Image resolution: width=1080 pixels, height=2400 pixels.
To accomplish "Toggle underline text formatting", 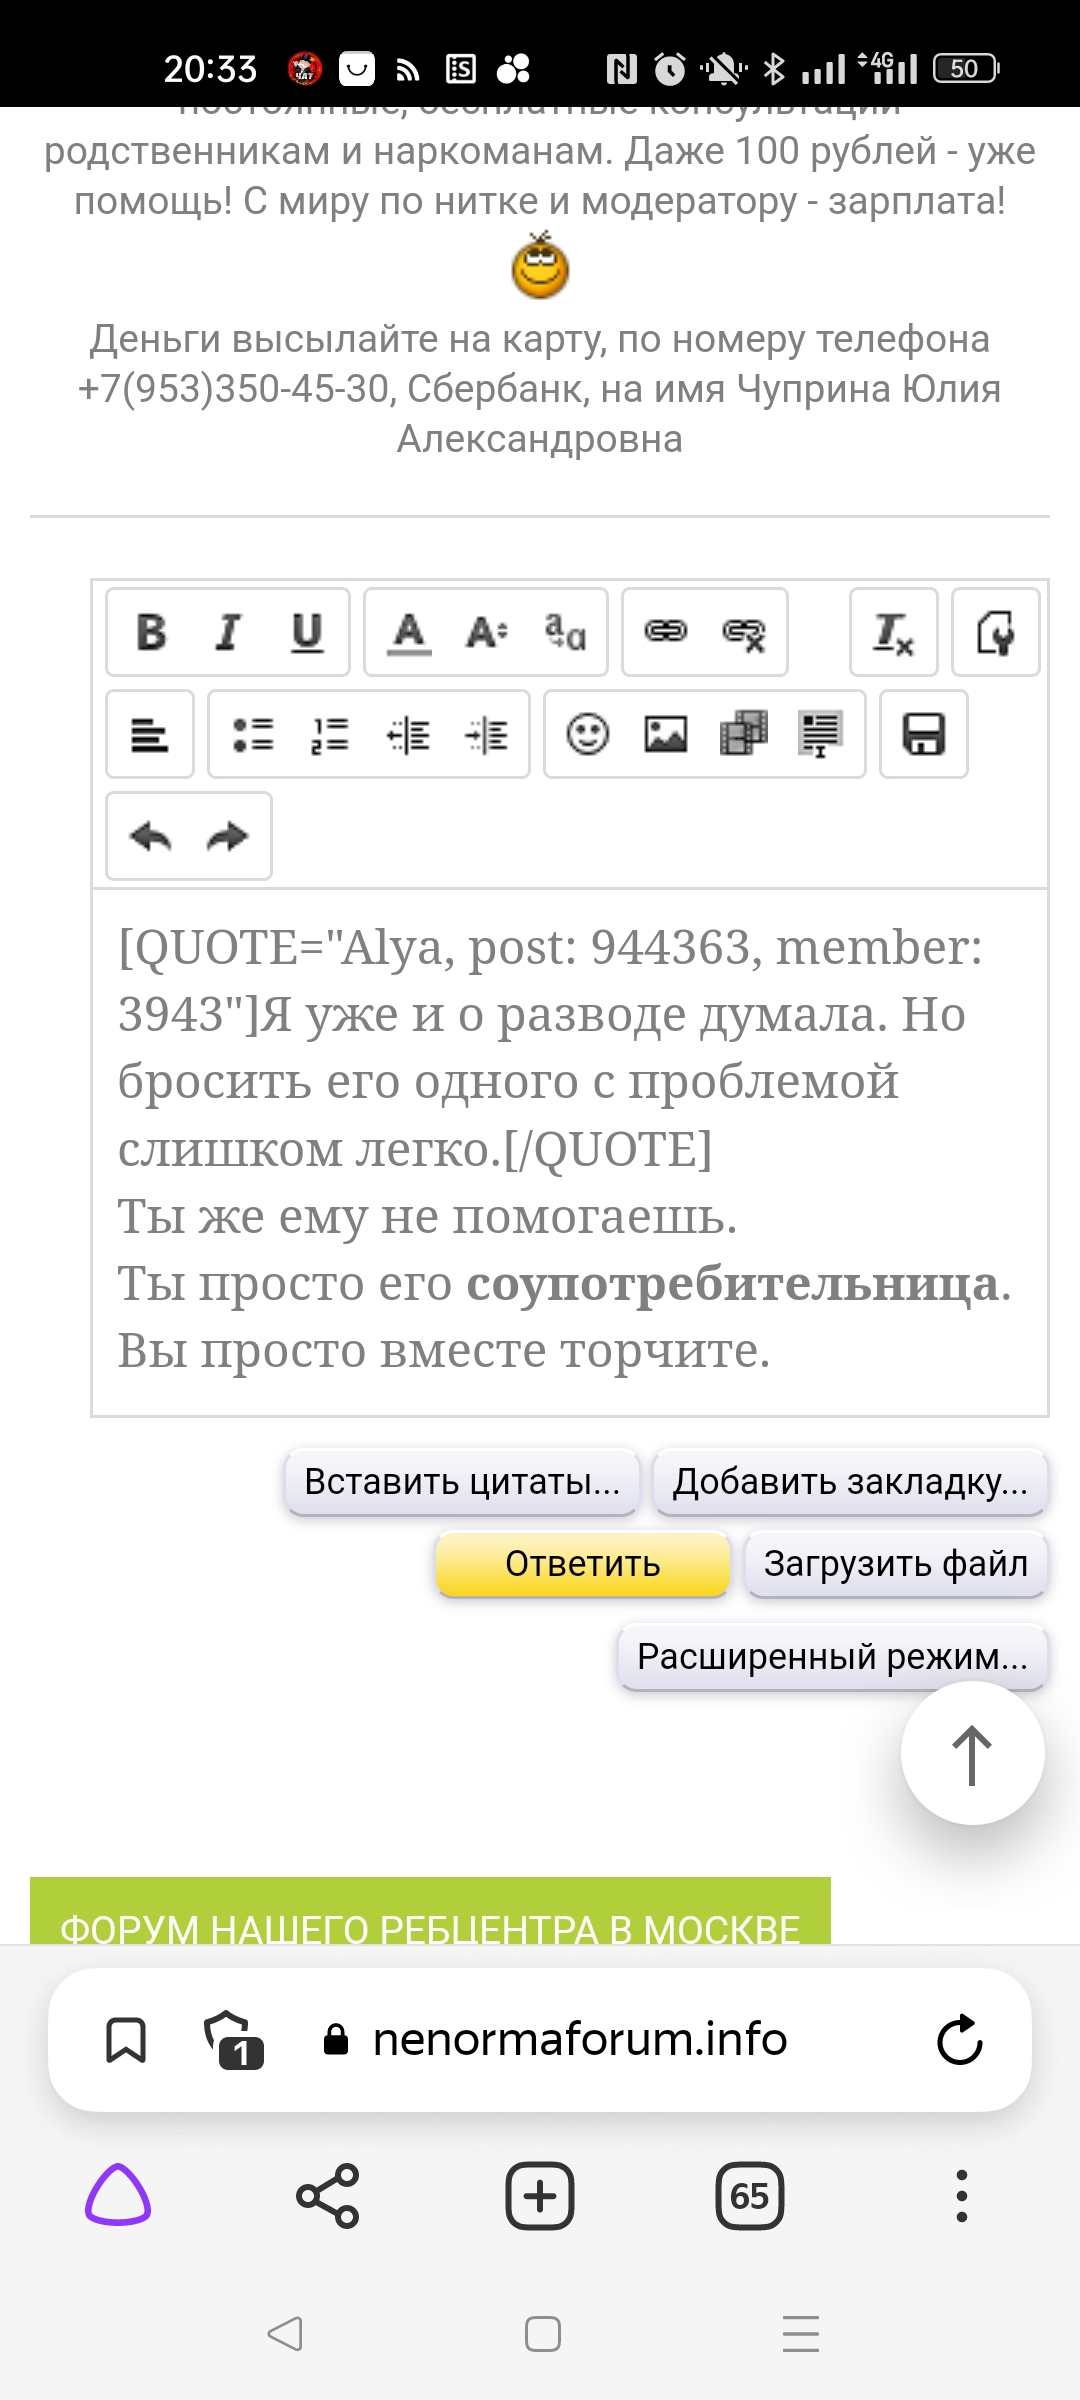I will coord(307,633).
